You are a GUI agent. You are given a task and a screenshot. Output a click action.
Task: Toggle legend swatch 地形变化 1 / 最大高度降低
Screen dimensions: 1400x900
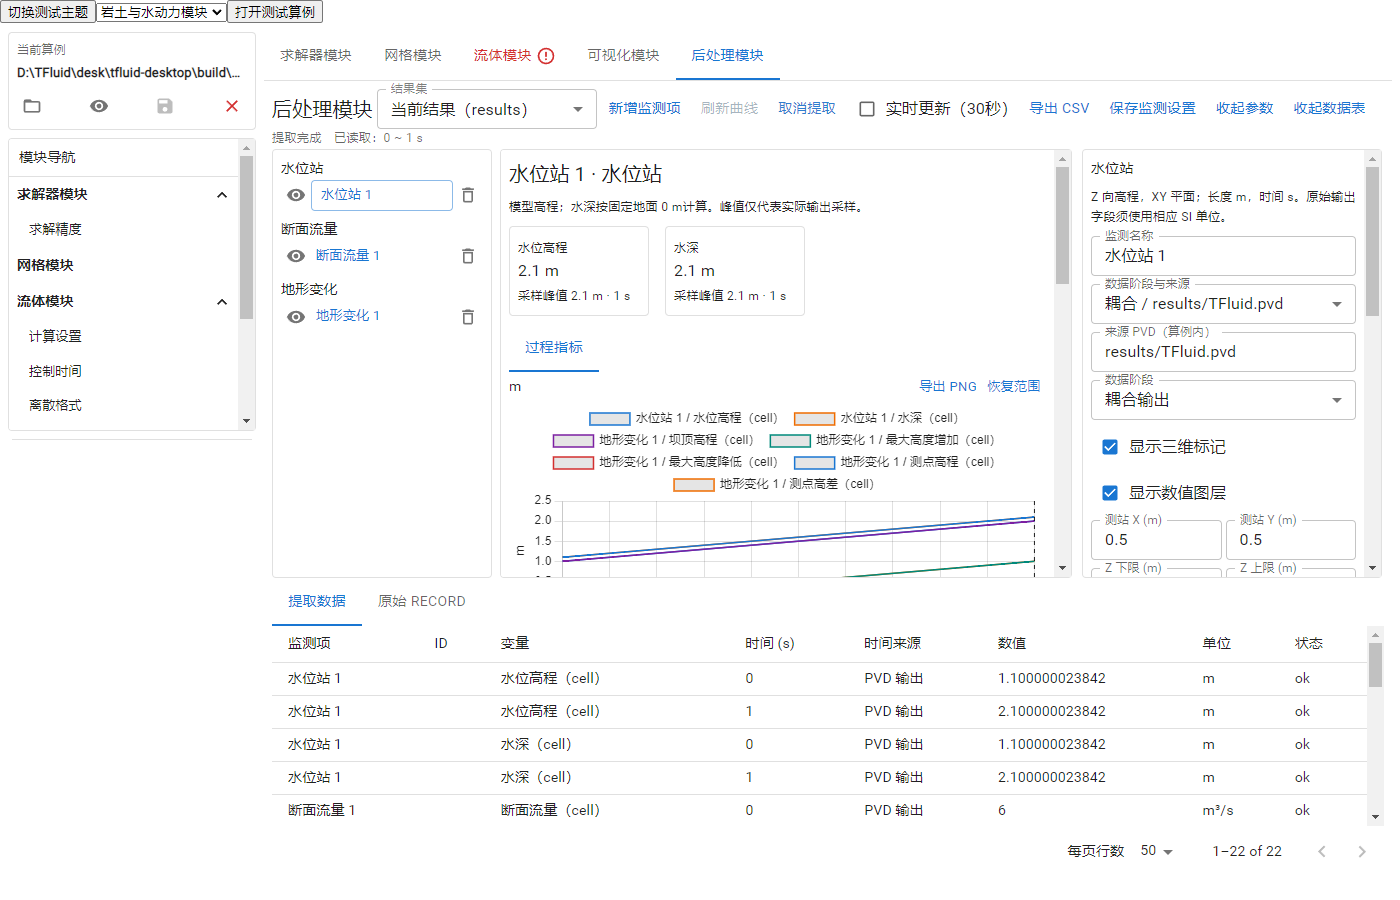pos(573,463)
